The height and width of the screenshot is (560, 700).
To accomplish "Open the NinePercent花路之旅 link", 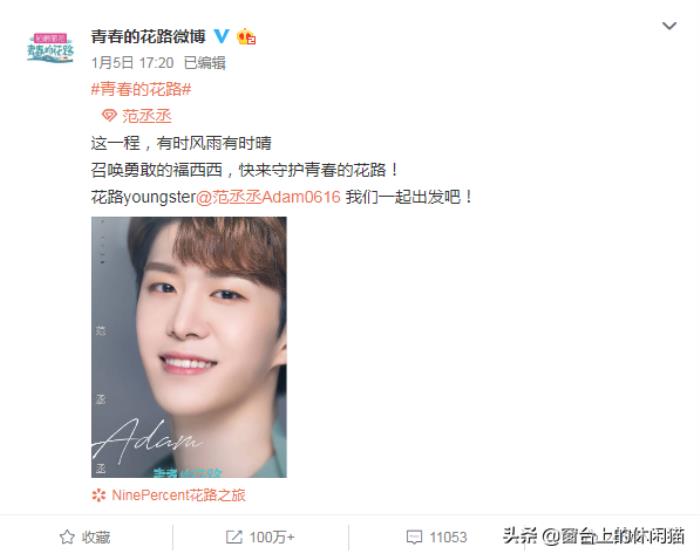I will point(178,495).
